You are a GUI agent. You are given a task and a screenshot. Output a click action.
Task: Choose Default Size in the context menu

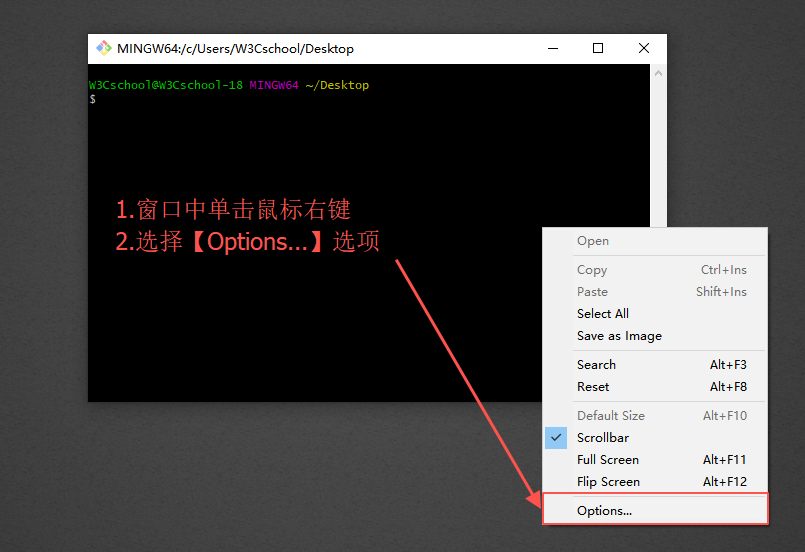coord(611,416)
